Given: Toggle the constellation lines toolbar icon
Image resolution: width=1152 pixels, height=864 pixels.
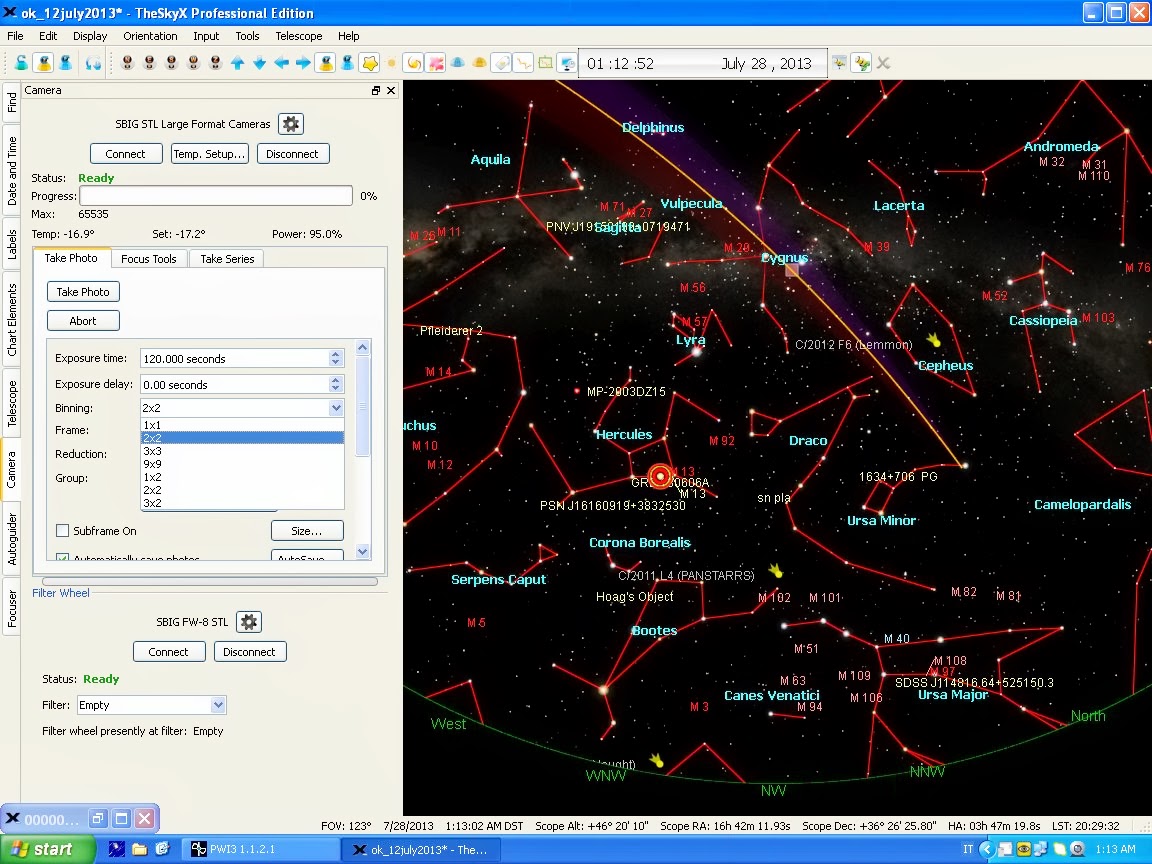Looking at the screenshot, I should [523, 63].
